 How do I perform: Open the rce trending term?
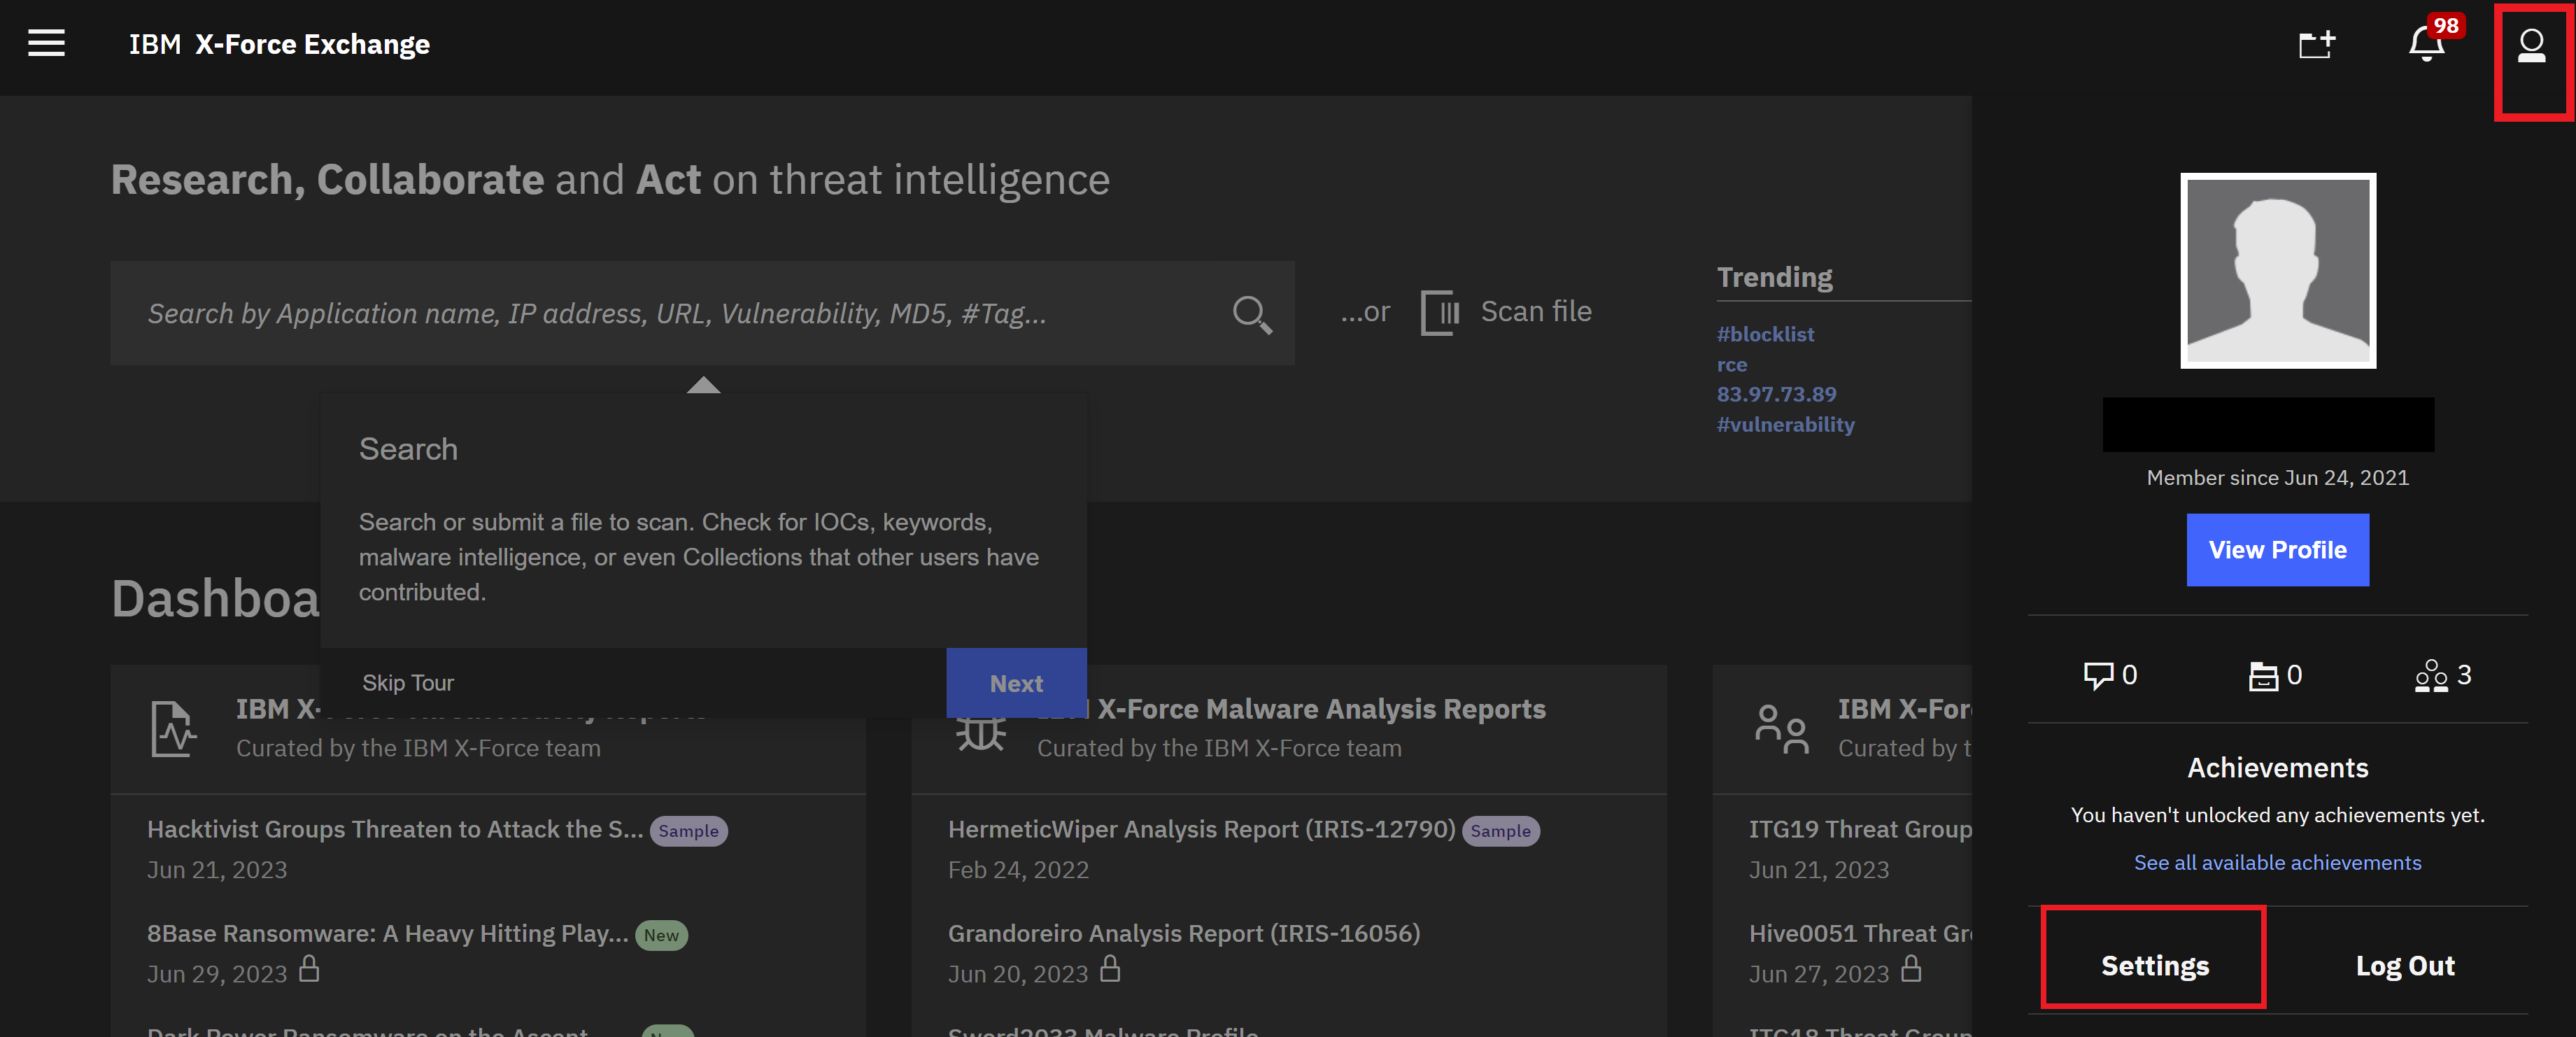[1732, 365]
